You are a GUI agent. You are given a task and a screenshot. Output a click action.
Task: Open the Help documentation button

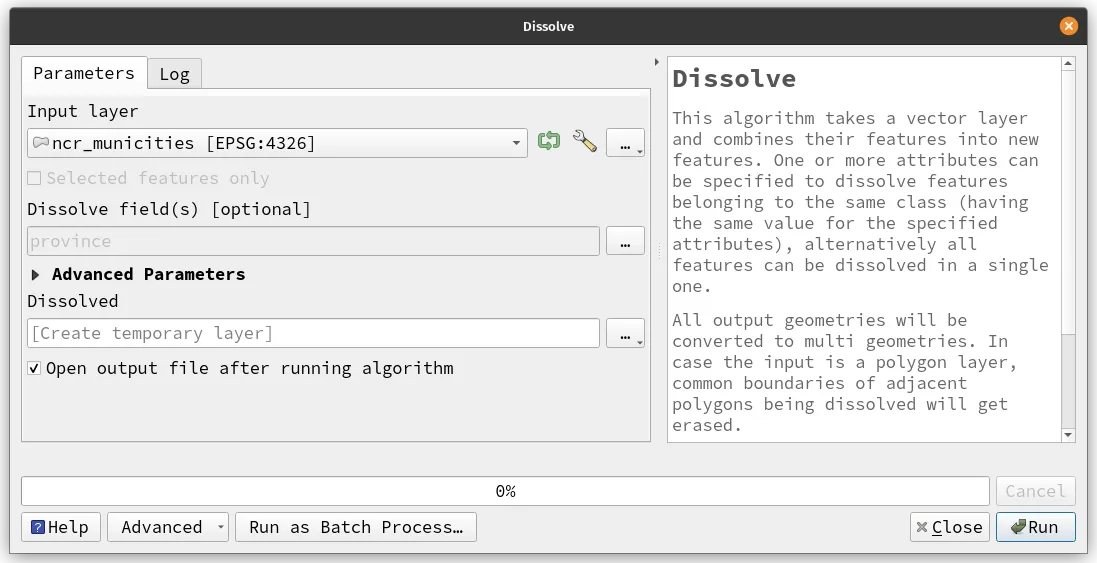(61, 527)
